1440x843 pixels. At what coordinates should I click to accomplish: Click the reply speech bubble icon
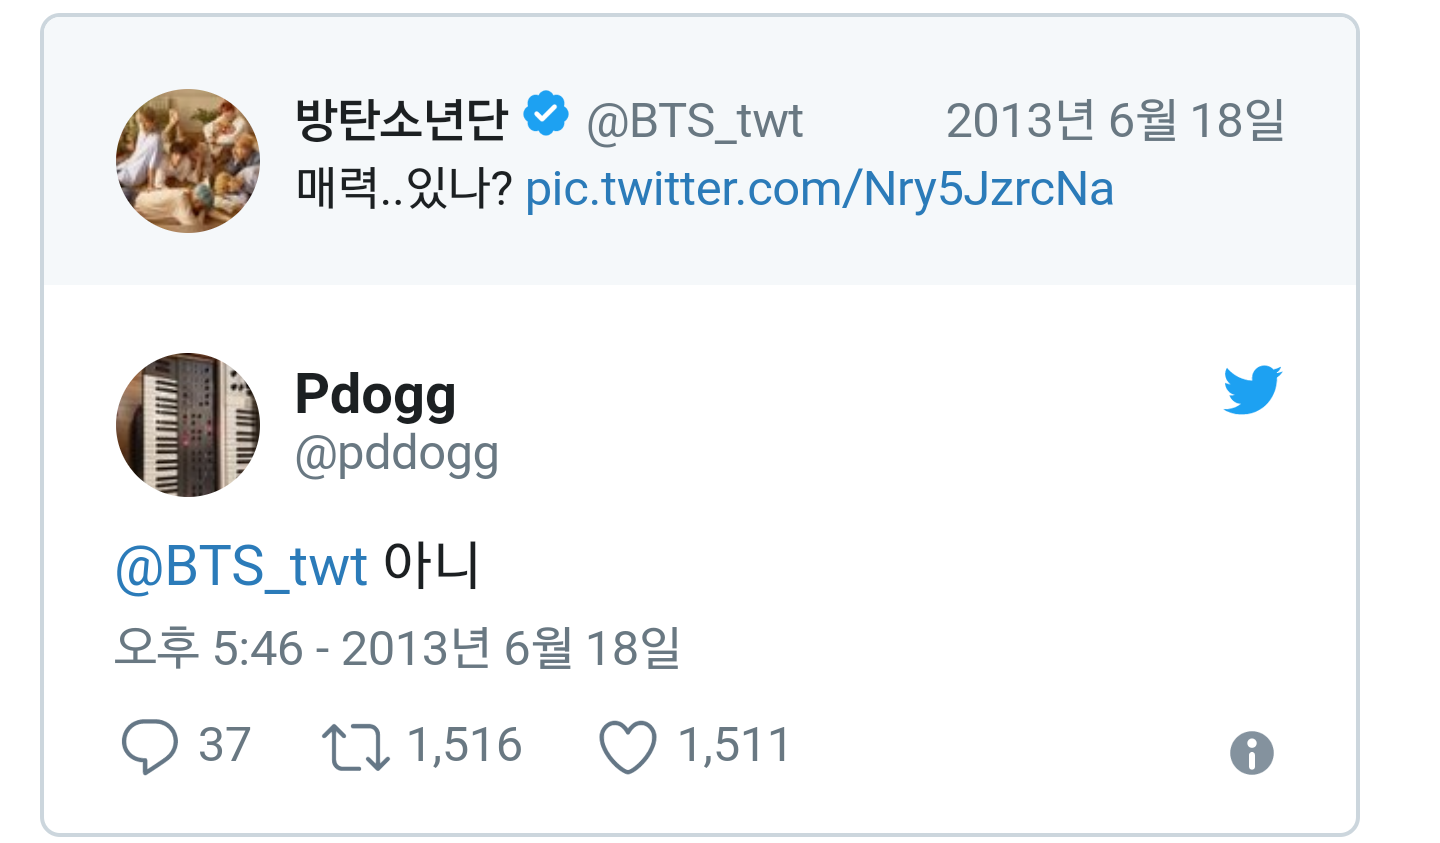[150, 747]
